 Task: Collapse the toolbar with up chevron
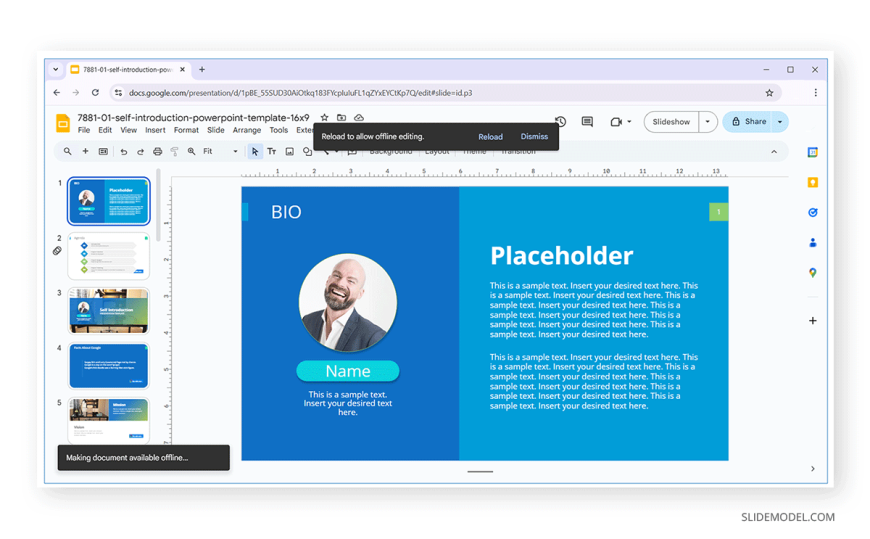click(x=774, y=152)
